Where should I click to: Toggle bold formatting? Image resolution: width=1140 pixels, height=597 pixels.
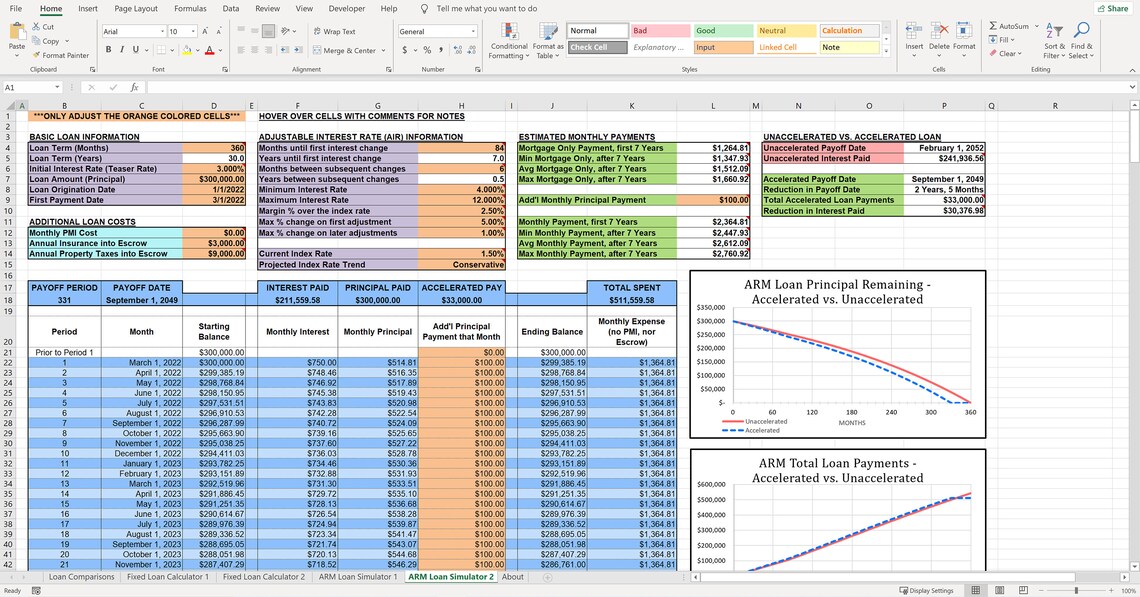tap(107, 48)
